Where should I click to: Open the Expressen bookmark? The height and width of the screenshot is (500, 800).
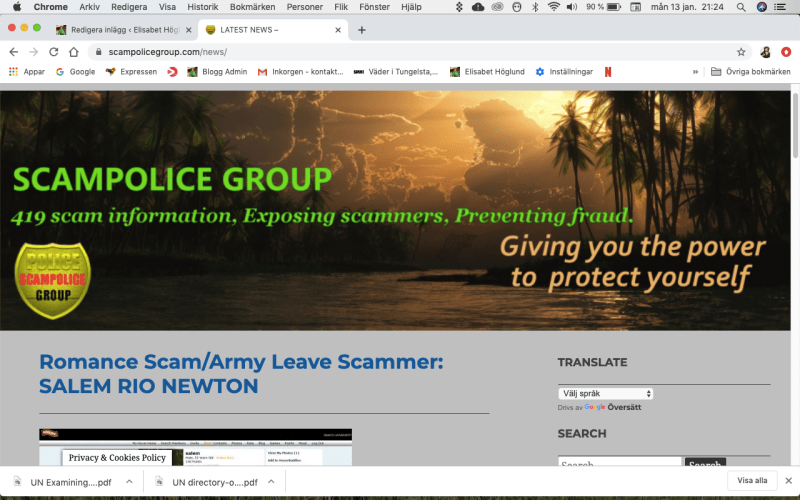click(131, 72)
